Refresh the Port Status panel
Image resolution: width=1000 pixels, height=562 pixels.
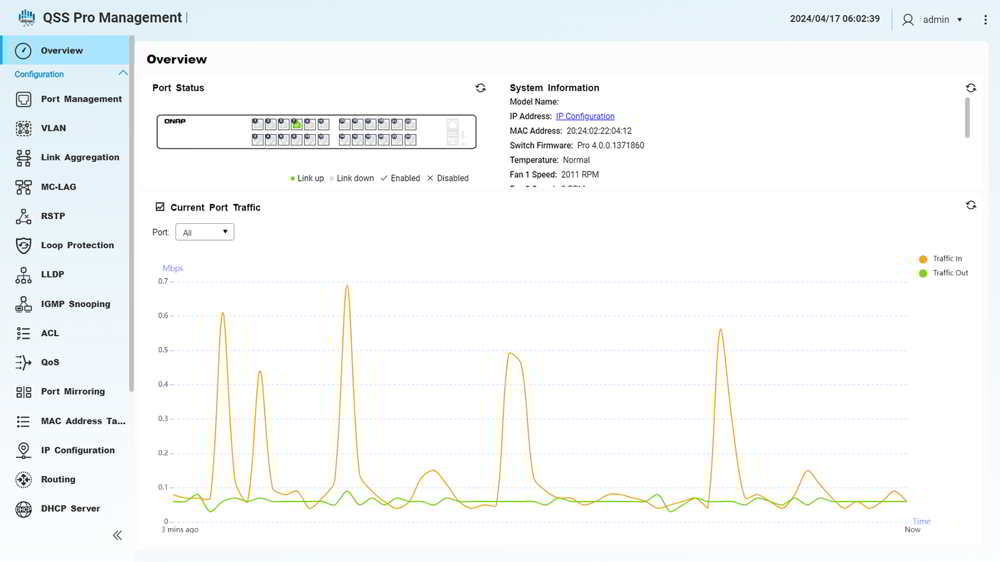(x=481, y=88)
